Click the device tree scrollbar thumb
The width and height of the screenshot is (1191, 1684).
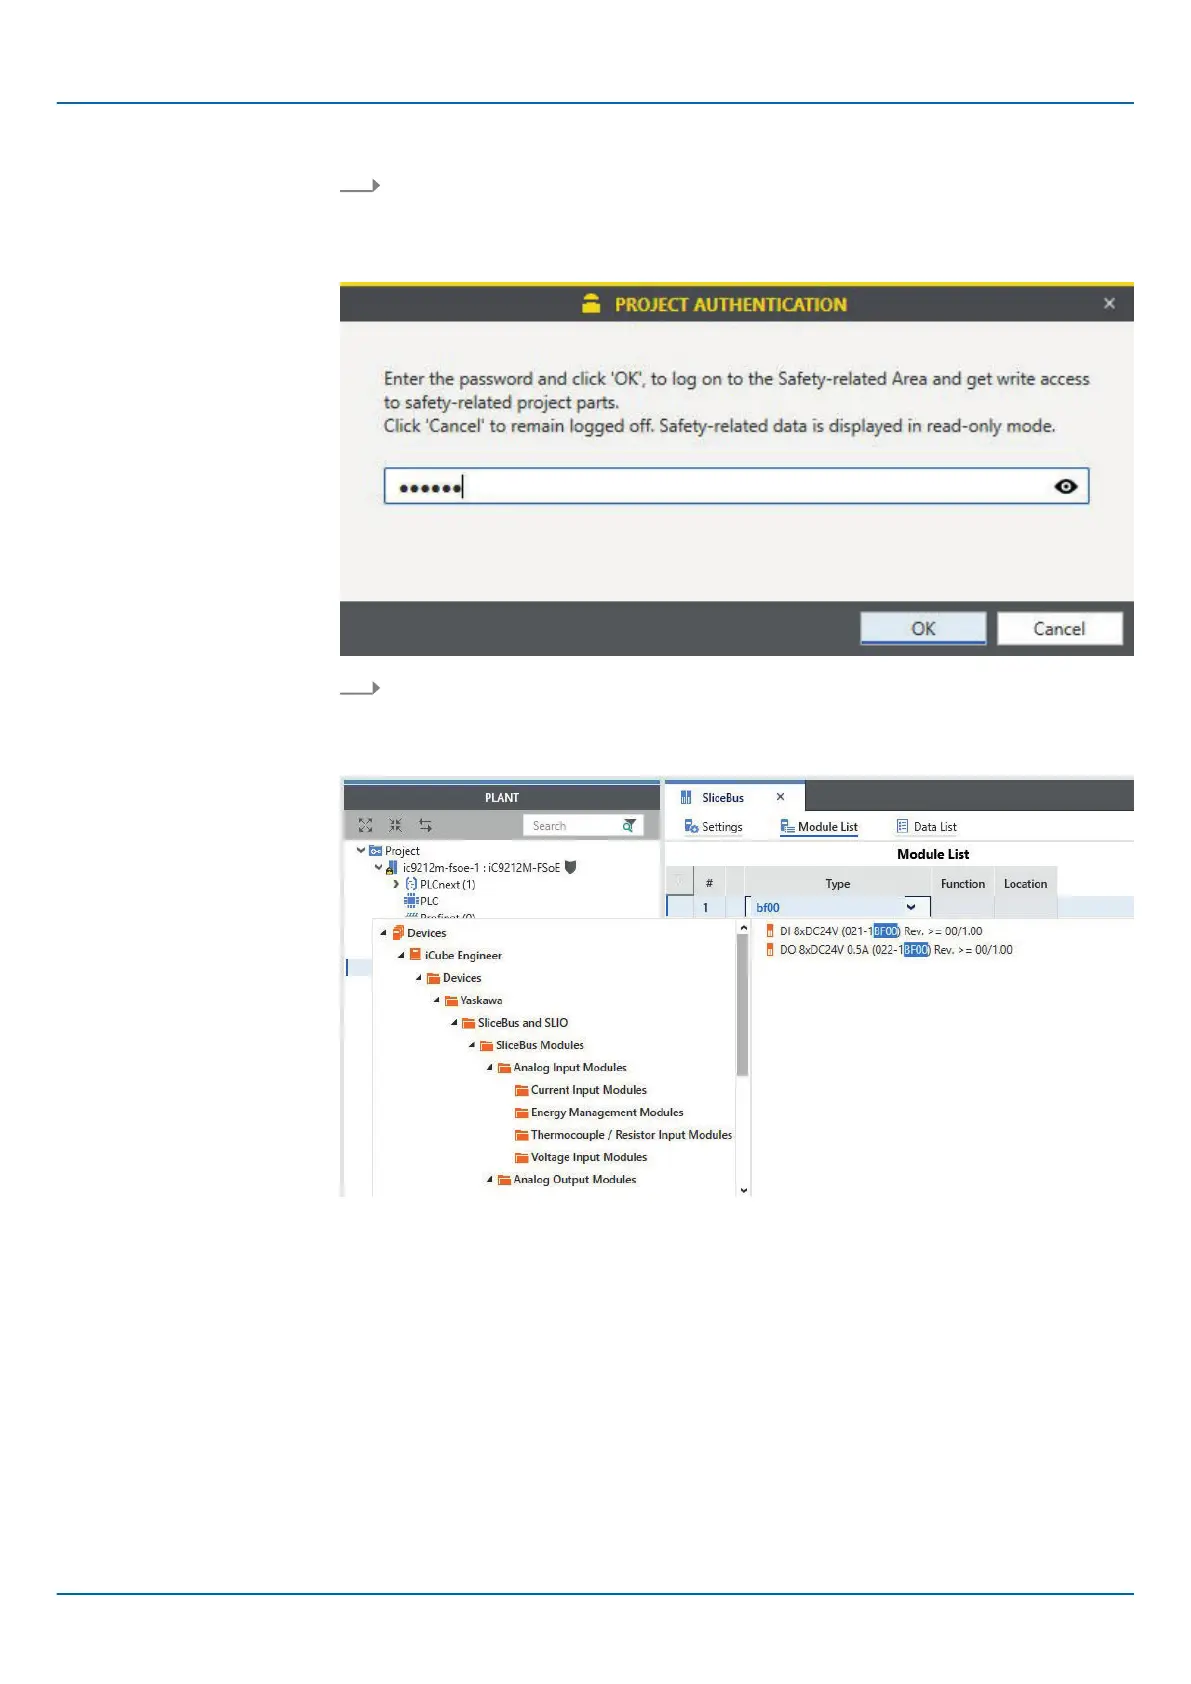point(743,1006)
